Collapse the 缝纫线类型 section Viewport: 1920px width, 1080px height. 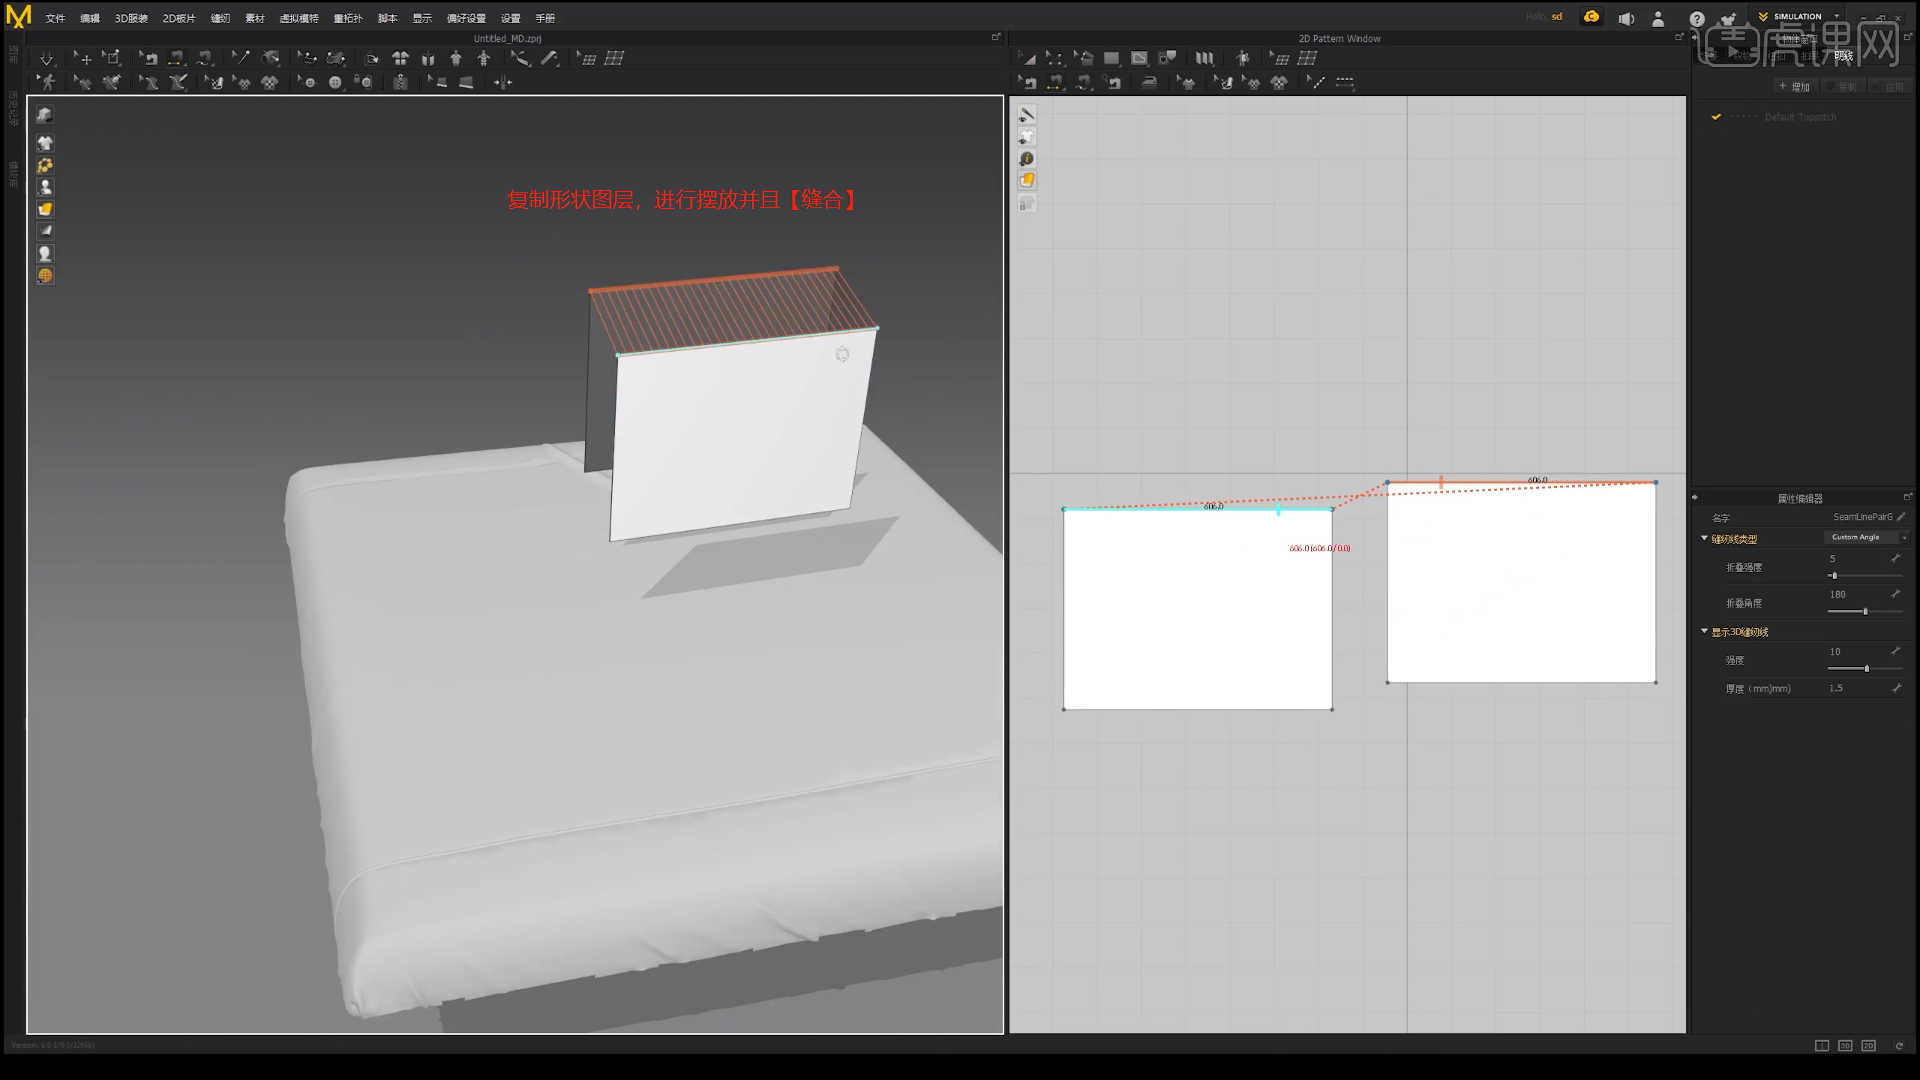[x=1705, y=539]
